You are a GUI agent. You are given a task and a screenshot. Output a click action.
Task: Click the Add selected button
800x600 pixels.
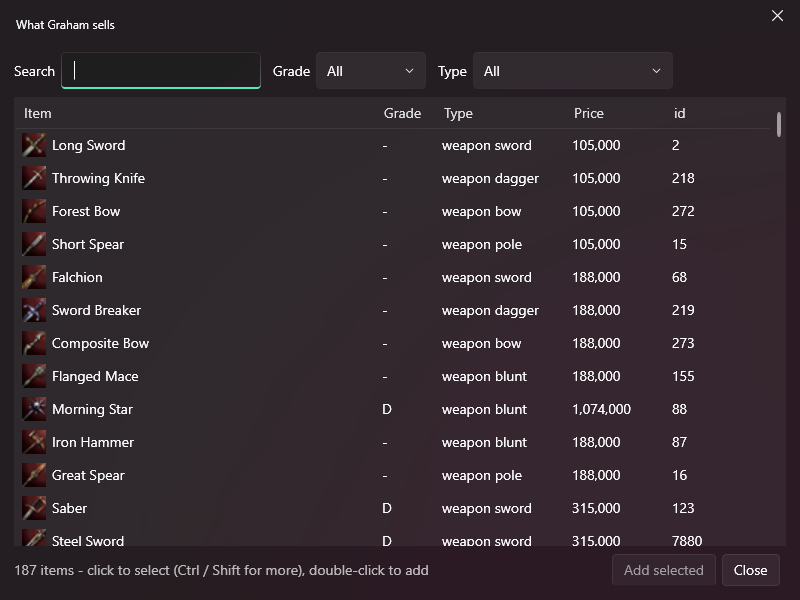(663, 570)
